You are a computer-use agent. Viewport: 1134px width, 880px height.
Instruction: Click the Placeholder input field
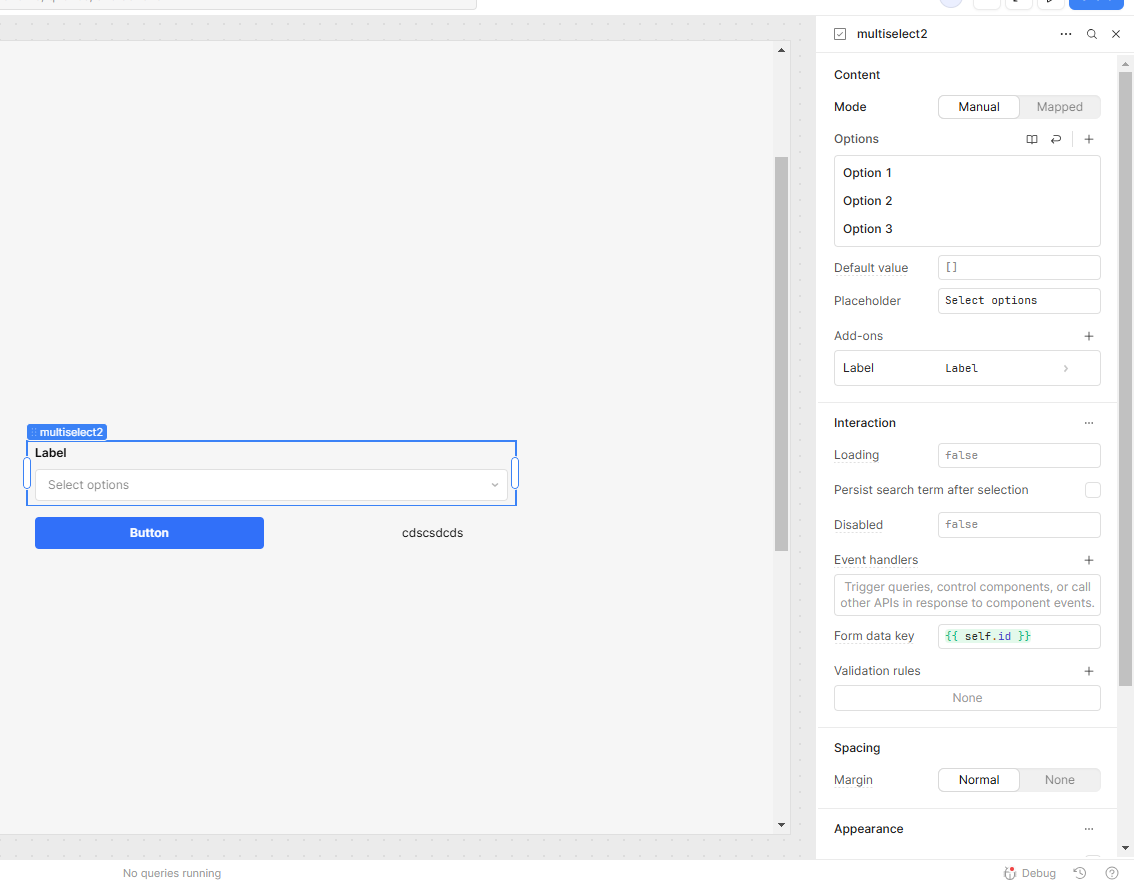pyautogui.click(x=1018, y=301)
